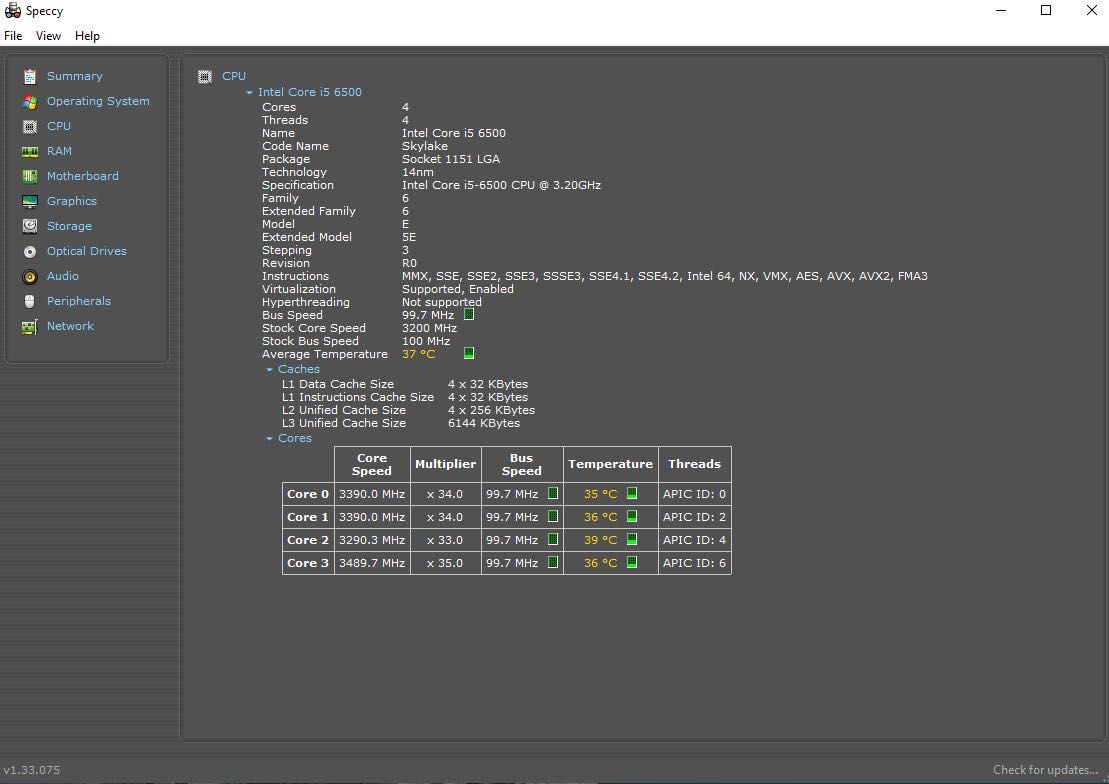
Task: Collapse the Caches section arrow
Action: click(x=269, y=370)
